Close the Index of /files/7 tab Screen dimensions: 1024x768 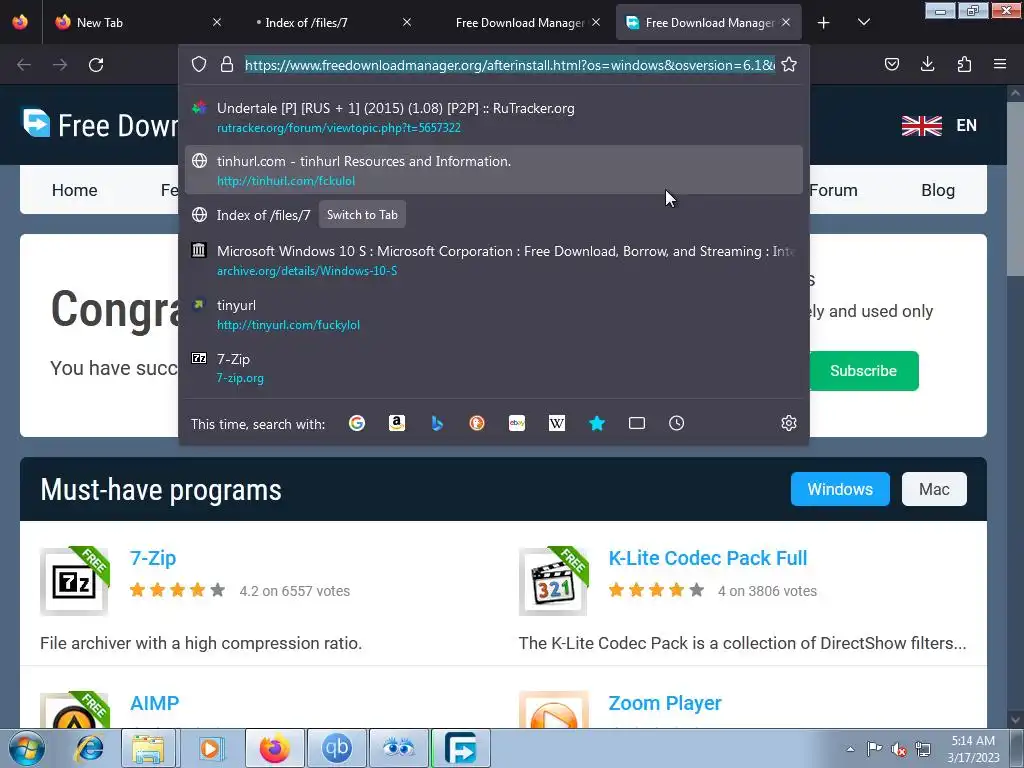tap(407, 22)
